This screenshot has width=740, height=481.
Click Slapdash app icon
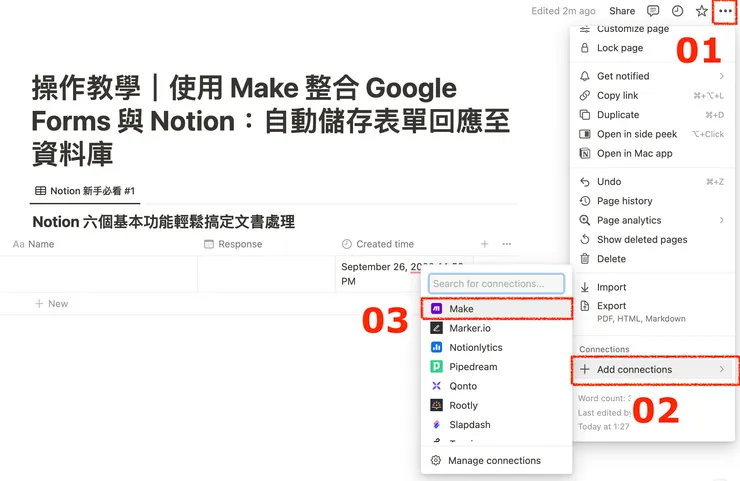click(x=436, y=425)
